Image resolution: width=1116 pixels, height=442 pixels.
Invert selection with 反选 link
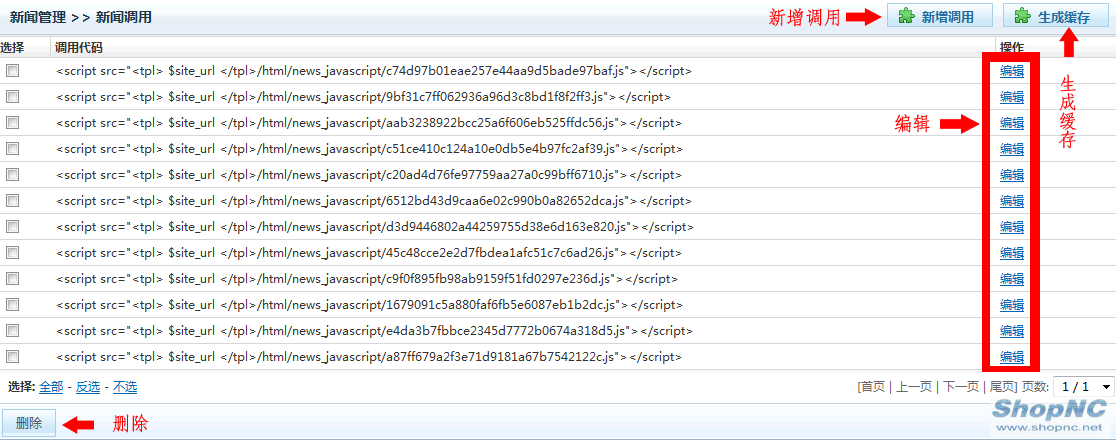(x=88, y=386)
